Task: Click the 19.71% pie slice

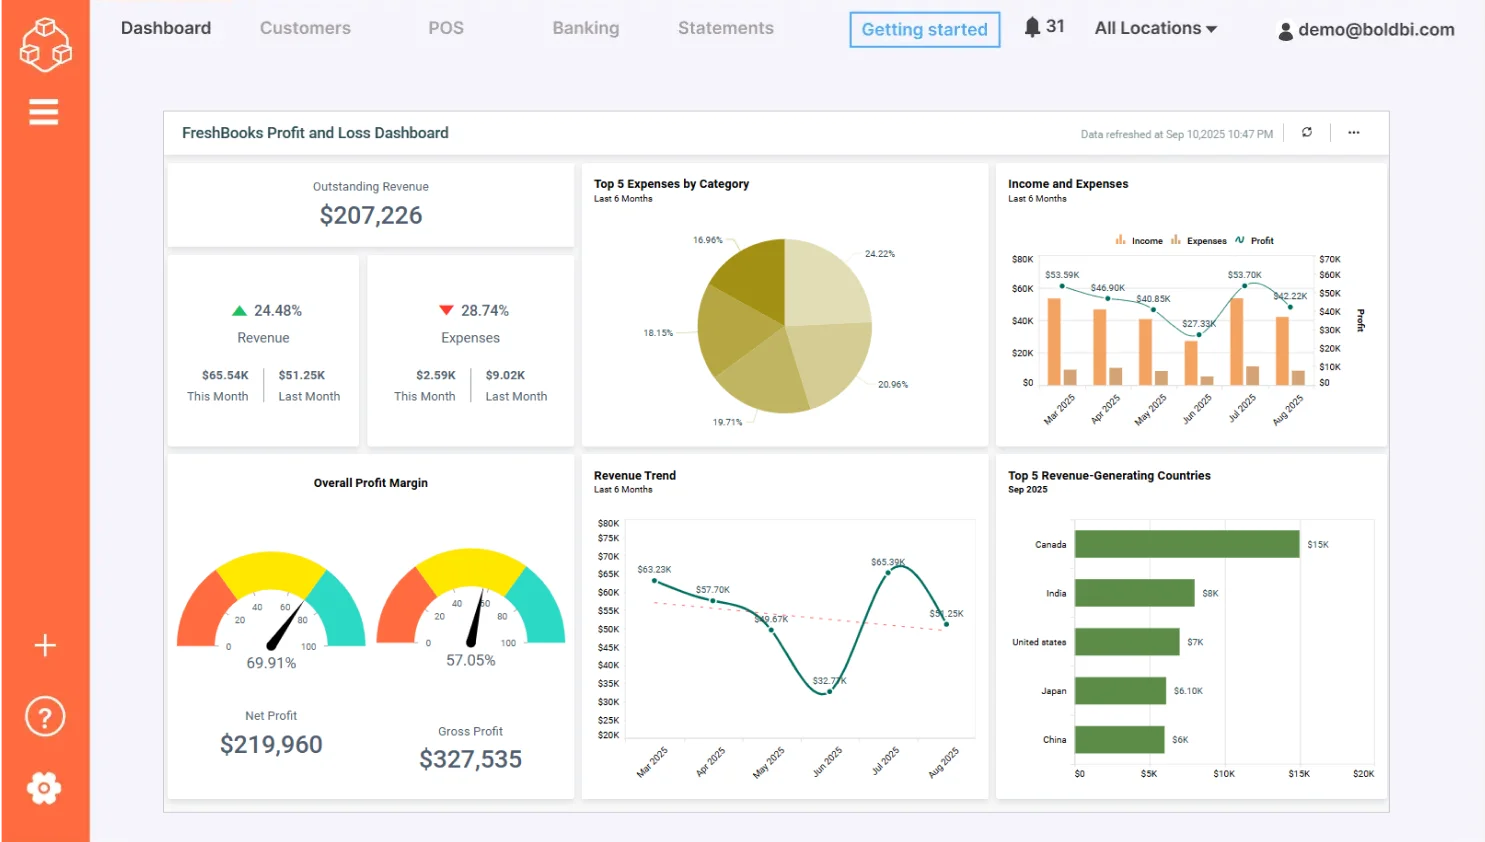Action: click(765, 375)
